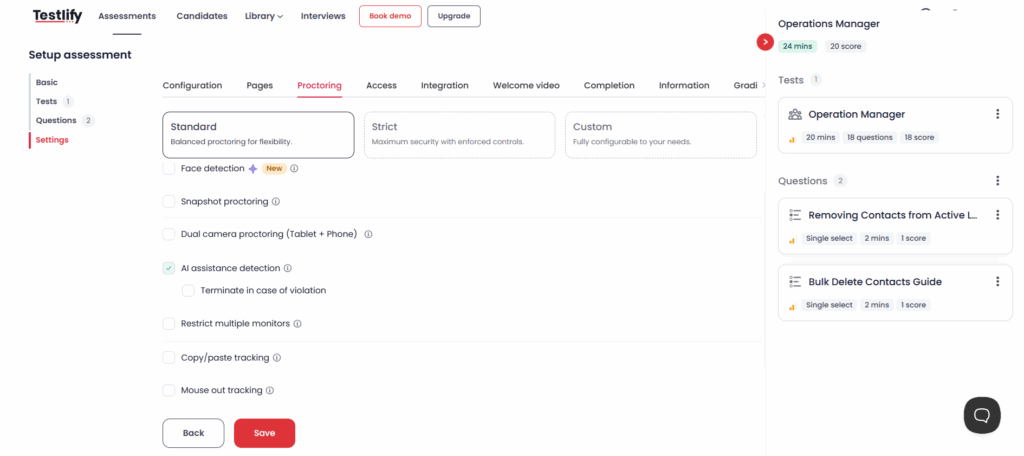Switch to the Completion tab
The width and height of the screenshot is (1024, 456).
coord(609,86)
